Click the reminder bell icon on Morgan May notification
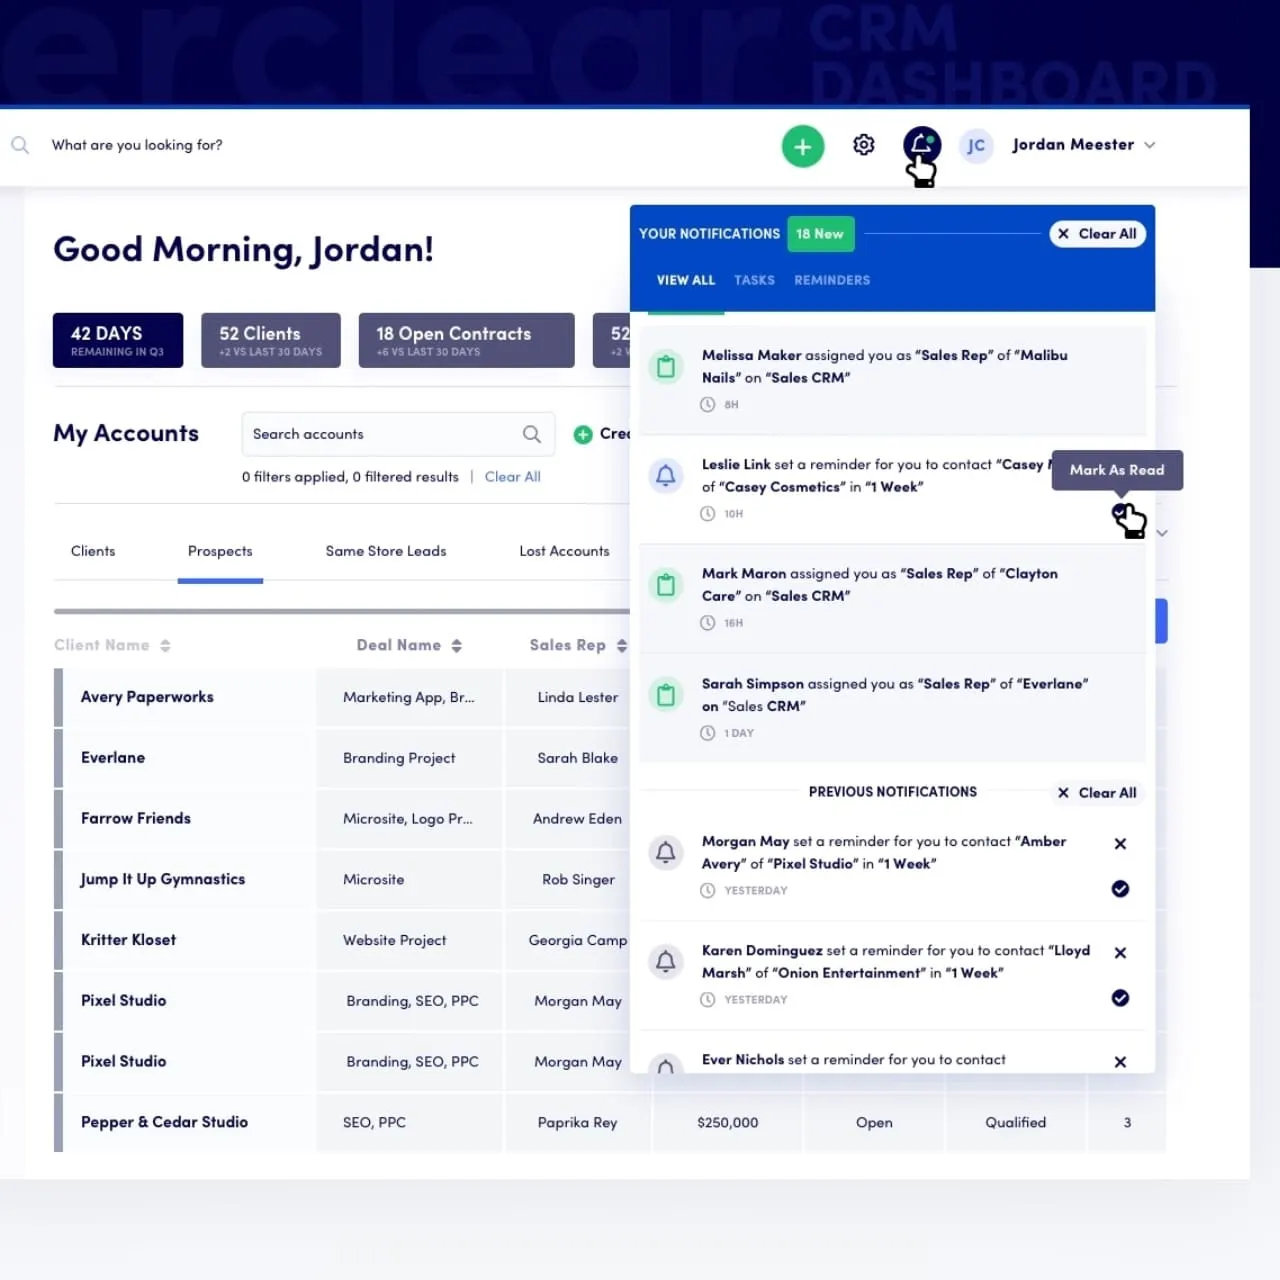The width and height of the screenshot is (1280, 1280). 666,852
